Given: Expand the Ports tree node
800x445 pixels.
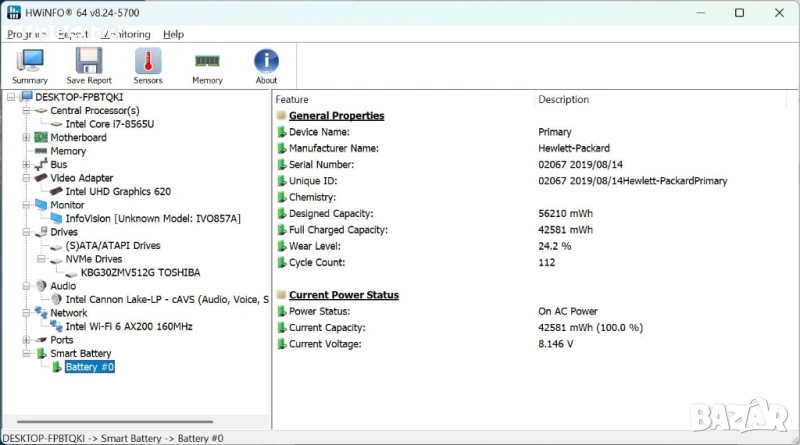Looking at the screenshot, I should [27, 340].
